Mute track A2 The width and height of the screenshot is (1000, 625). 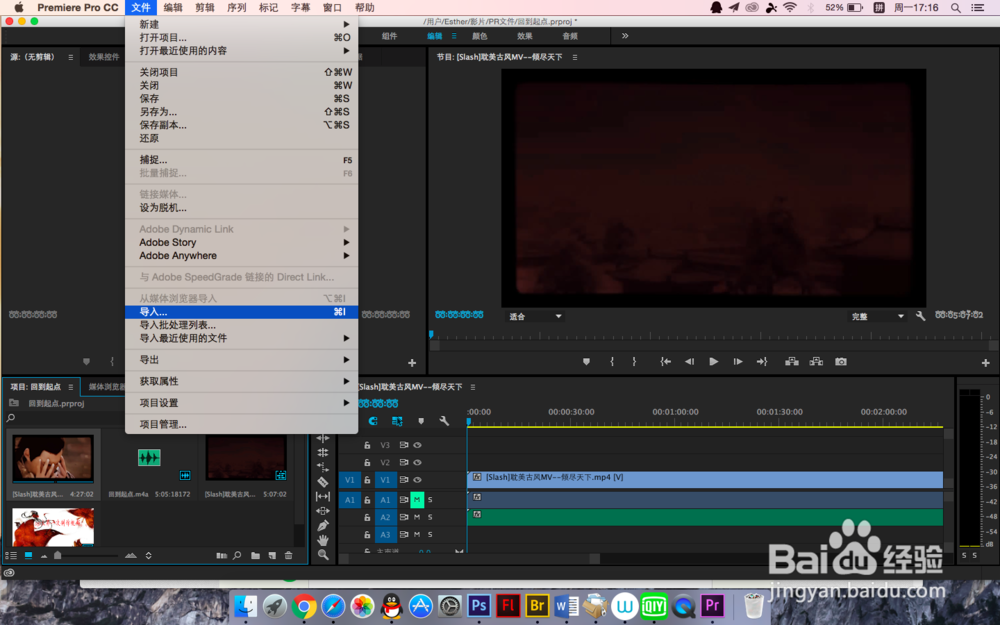click(416, 517)
